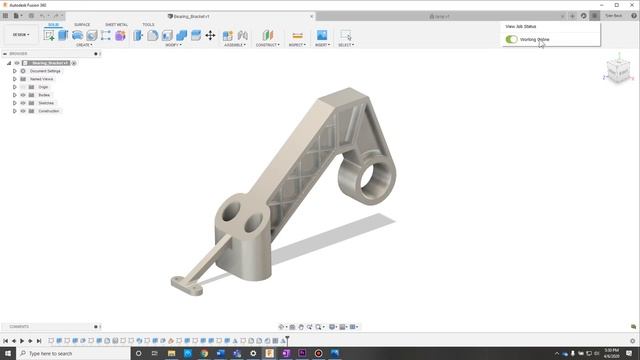Screen dimensions: 640x360
Task: Switch to the Solid tab
Action: point(53,24)
